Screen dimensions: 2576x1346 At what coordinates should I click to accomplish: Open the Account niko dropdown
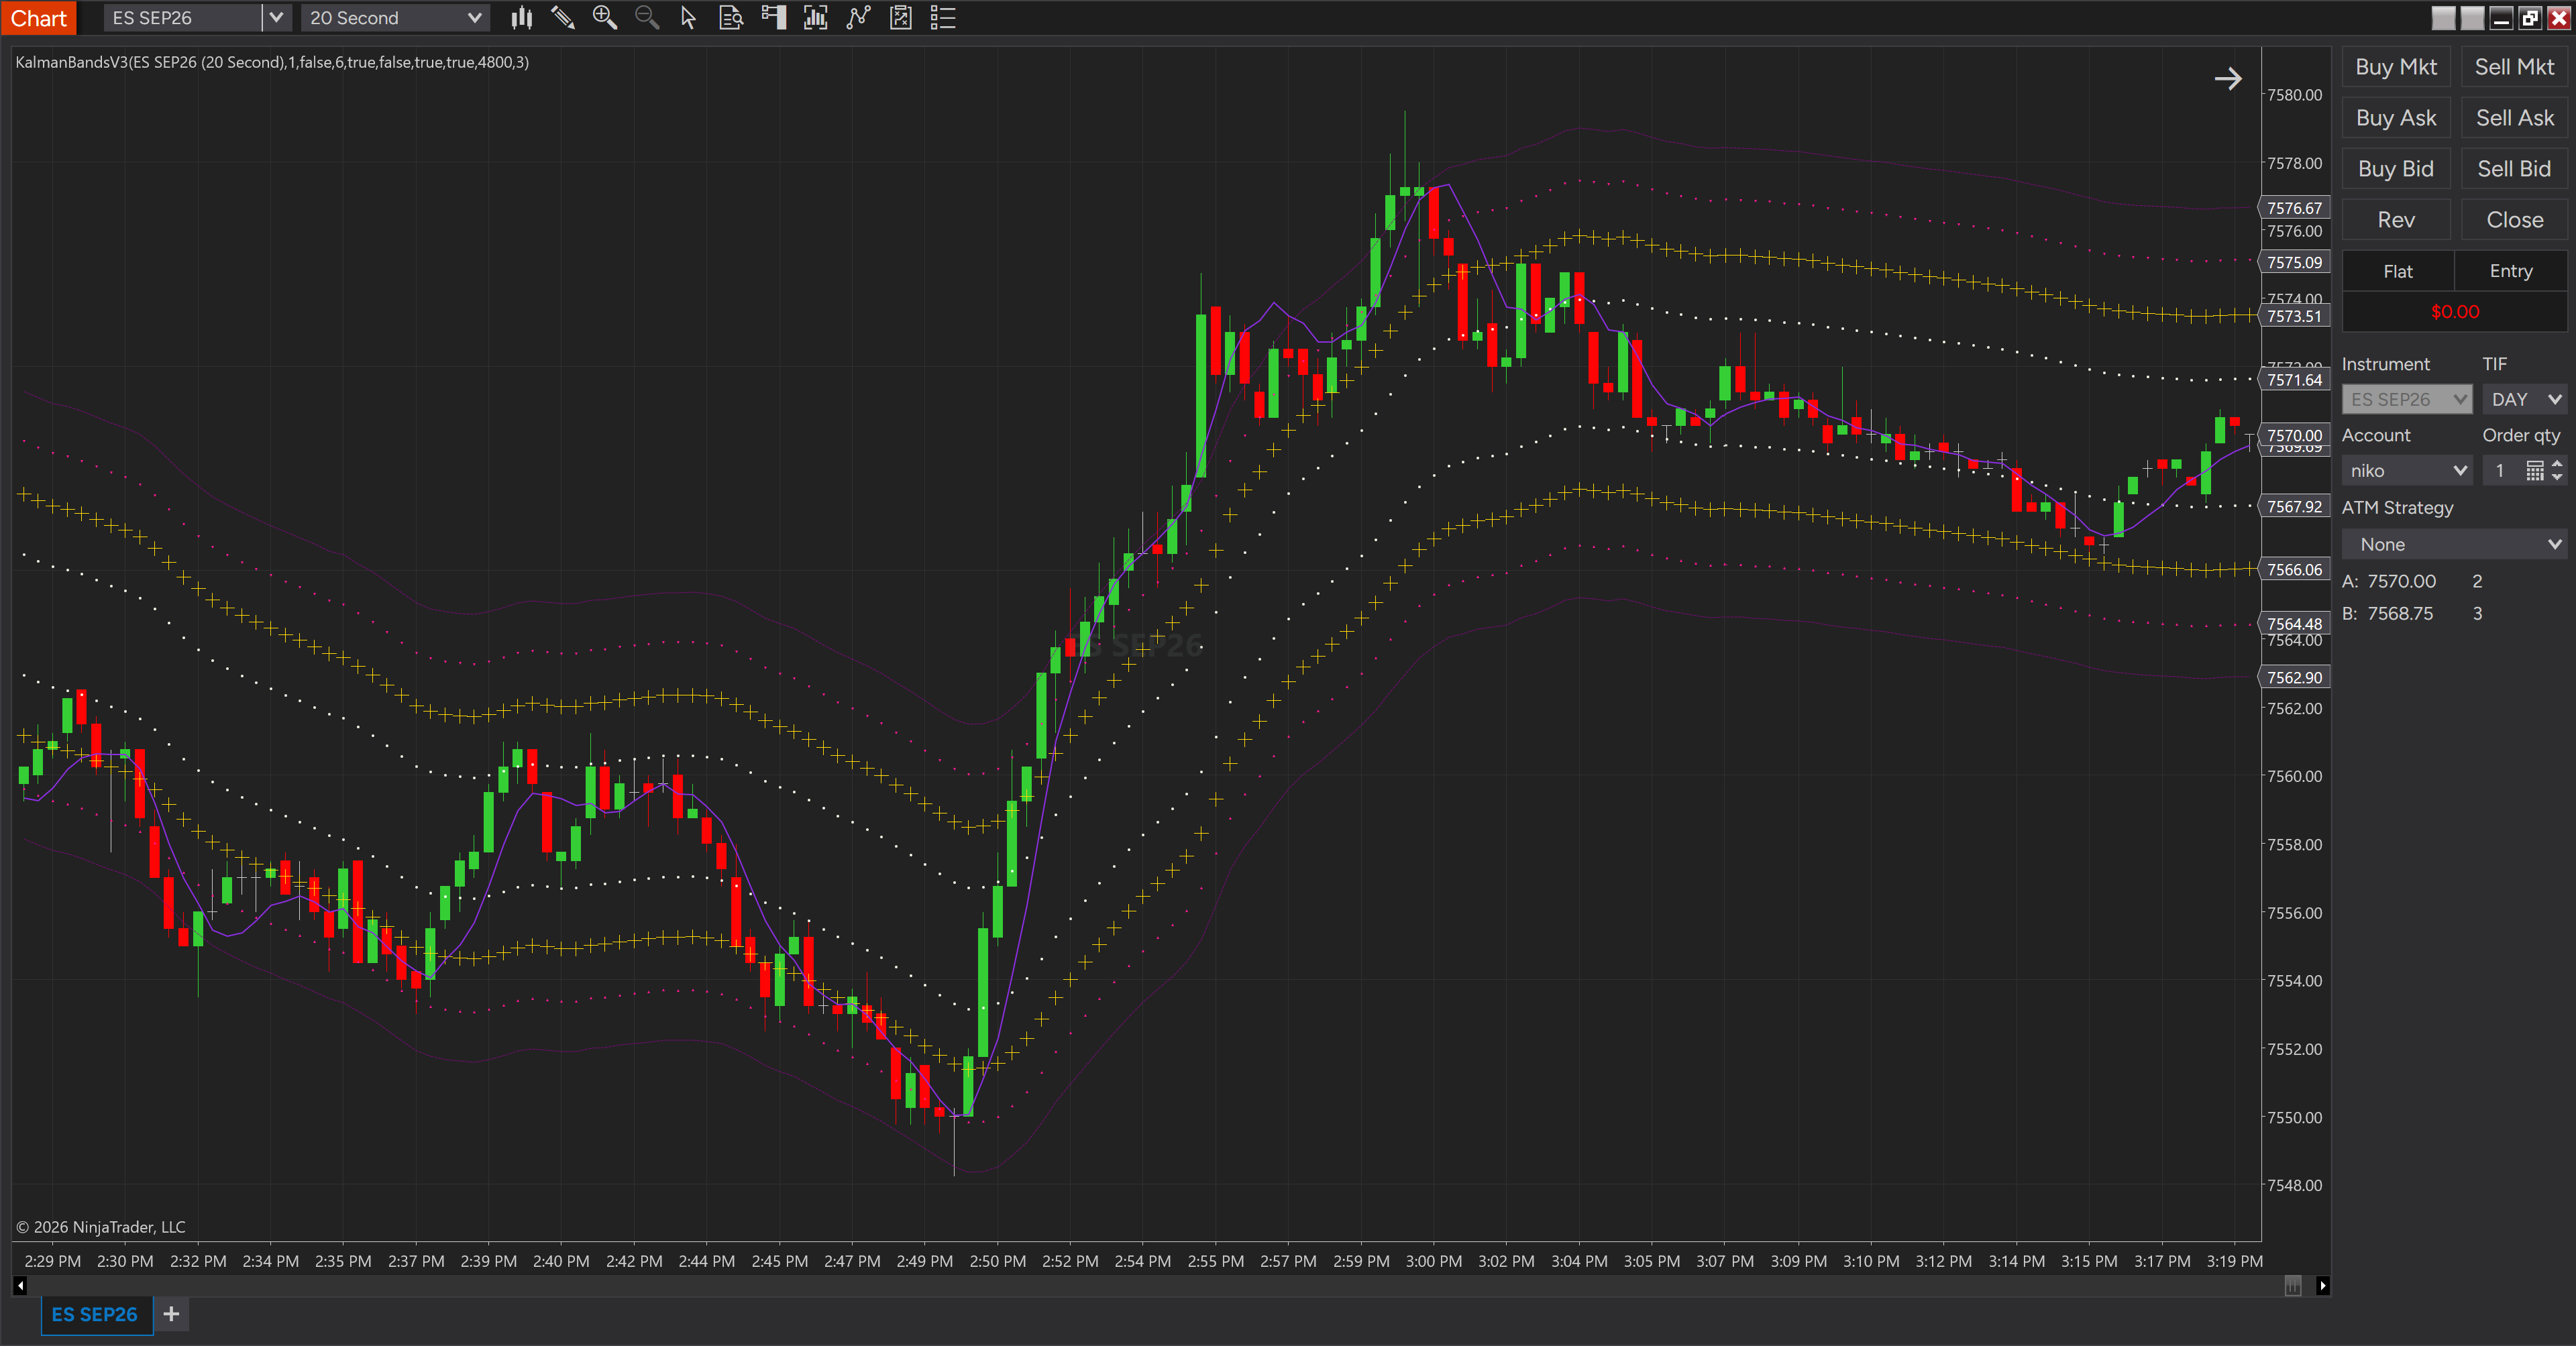point(2407,470)
